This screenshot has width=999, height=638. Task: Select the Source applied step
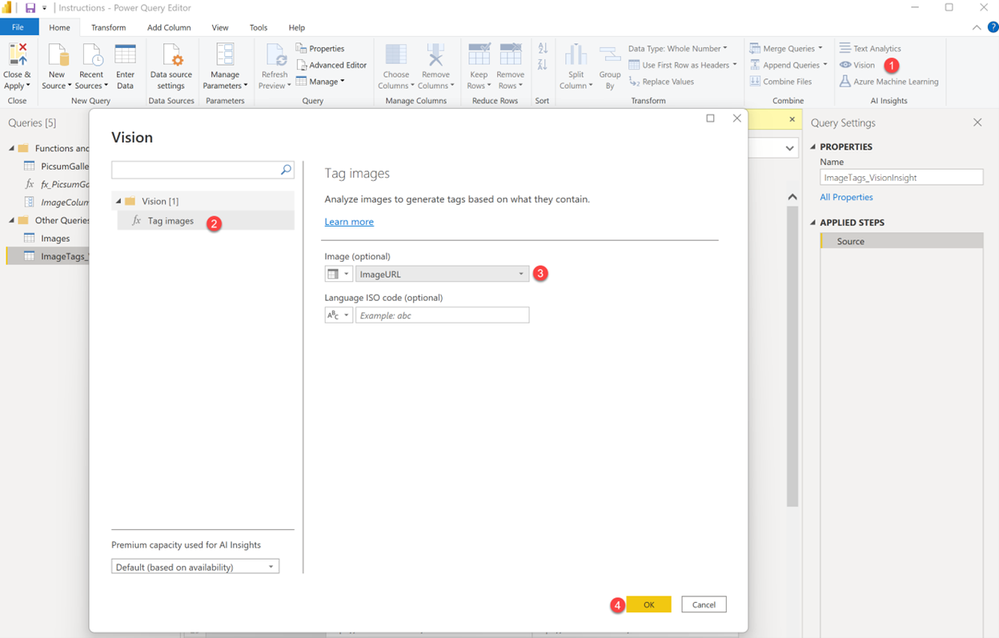pos(902,241)
